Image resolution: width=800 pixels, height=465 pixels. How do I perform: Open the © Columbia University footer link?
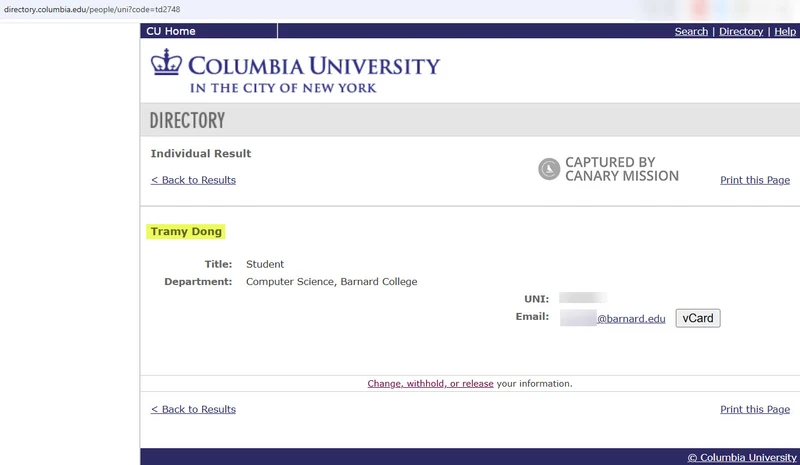[x=742, y=457]
